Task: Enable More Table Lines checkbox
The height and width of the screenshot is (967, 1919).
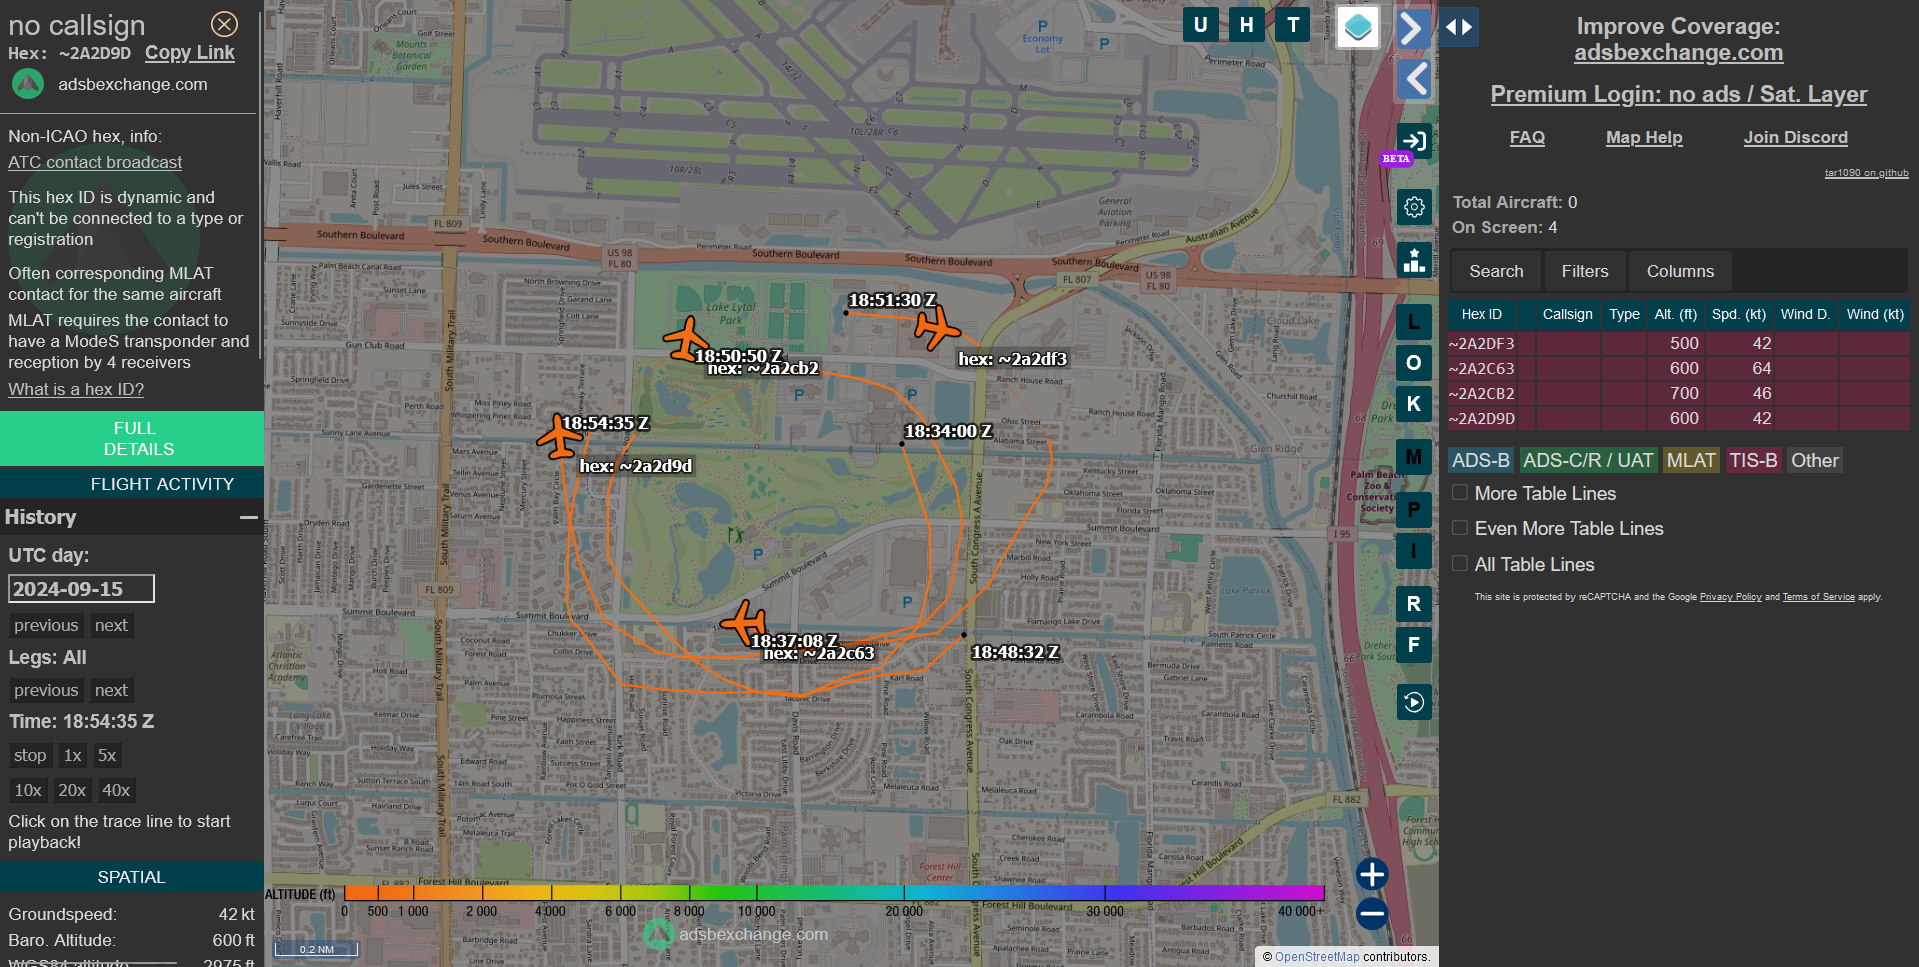Action: (x=1460, y=493)
